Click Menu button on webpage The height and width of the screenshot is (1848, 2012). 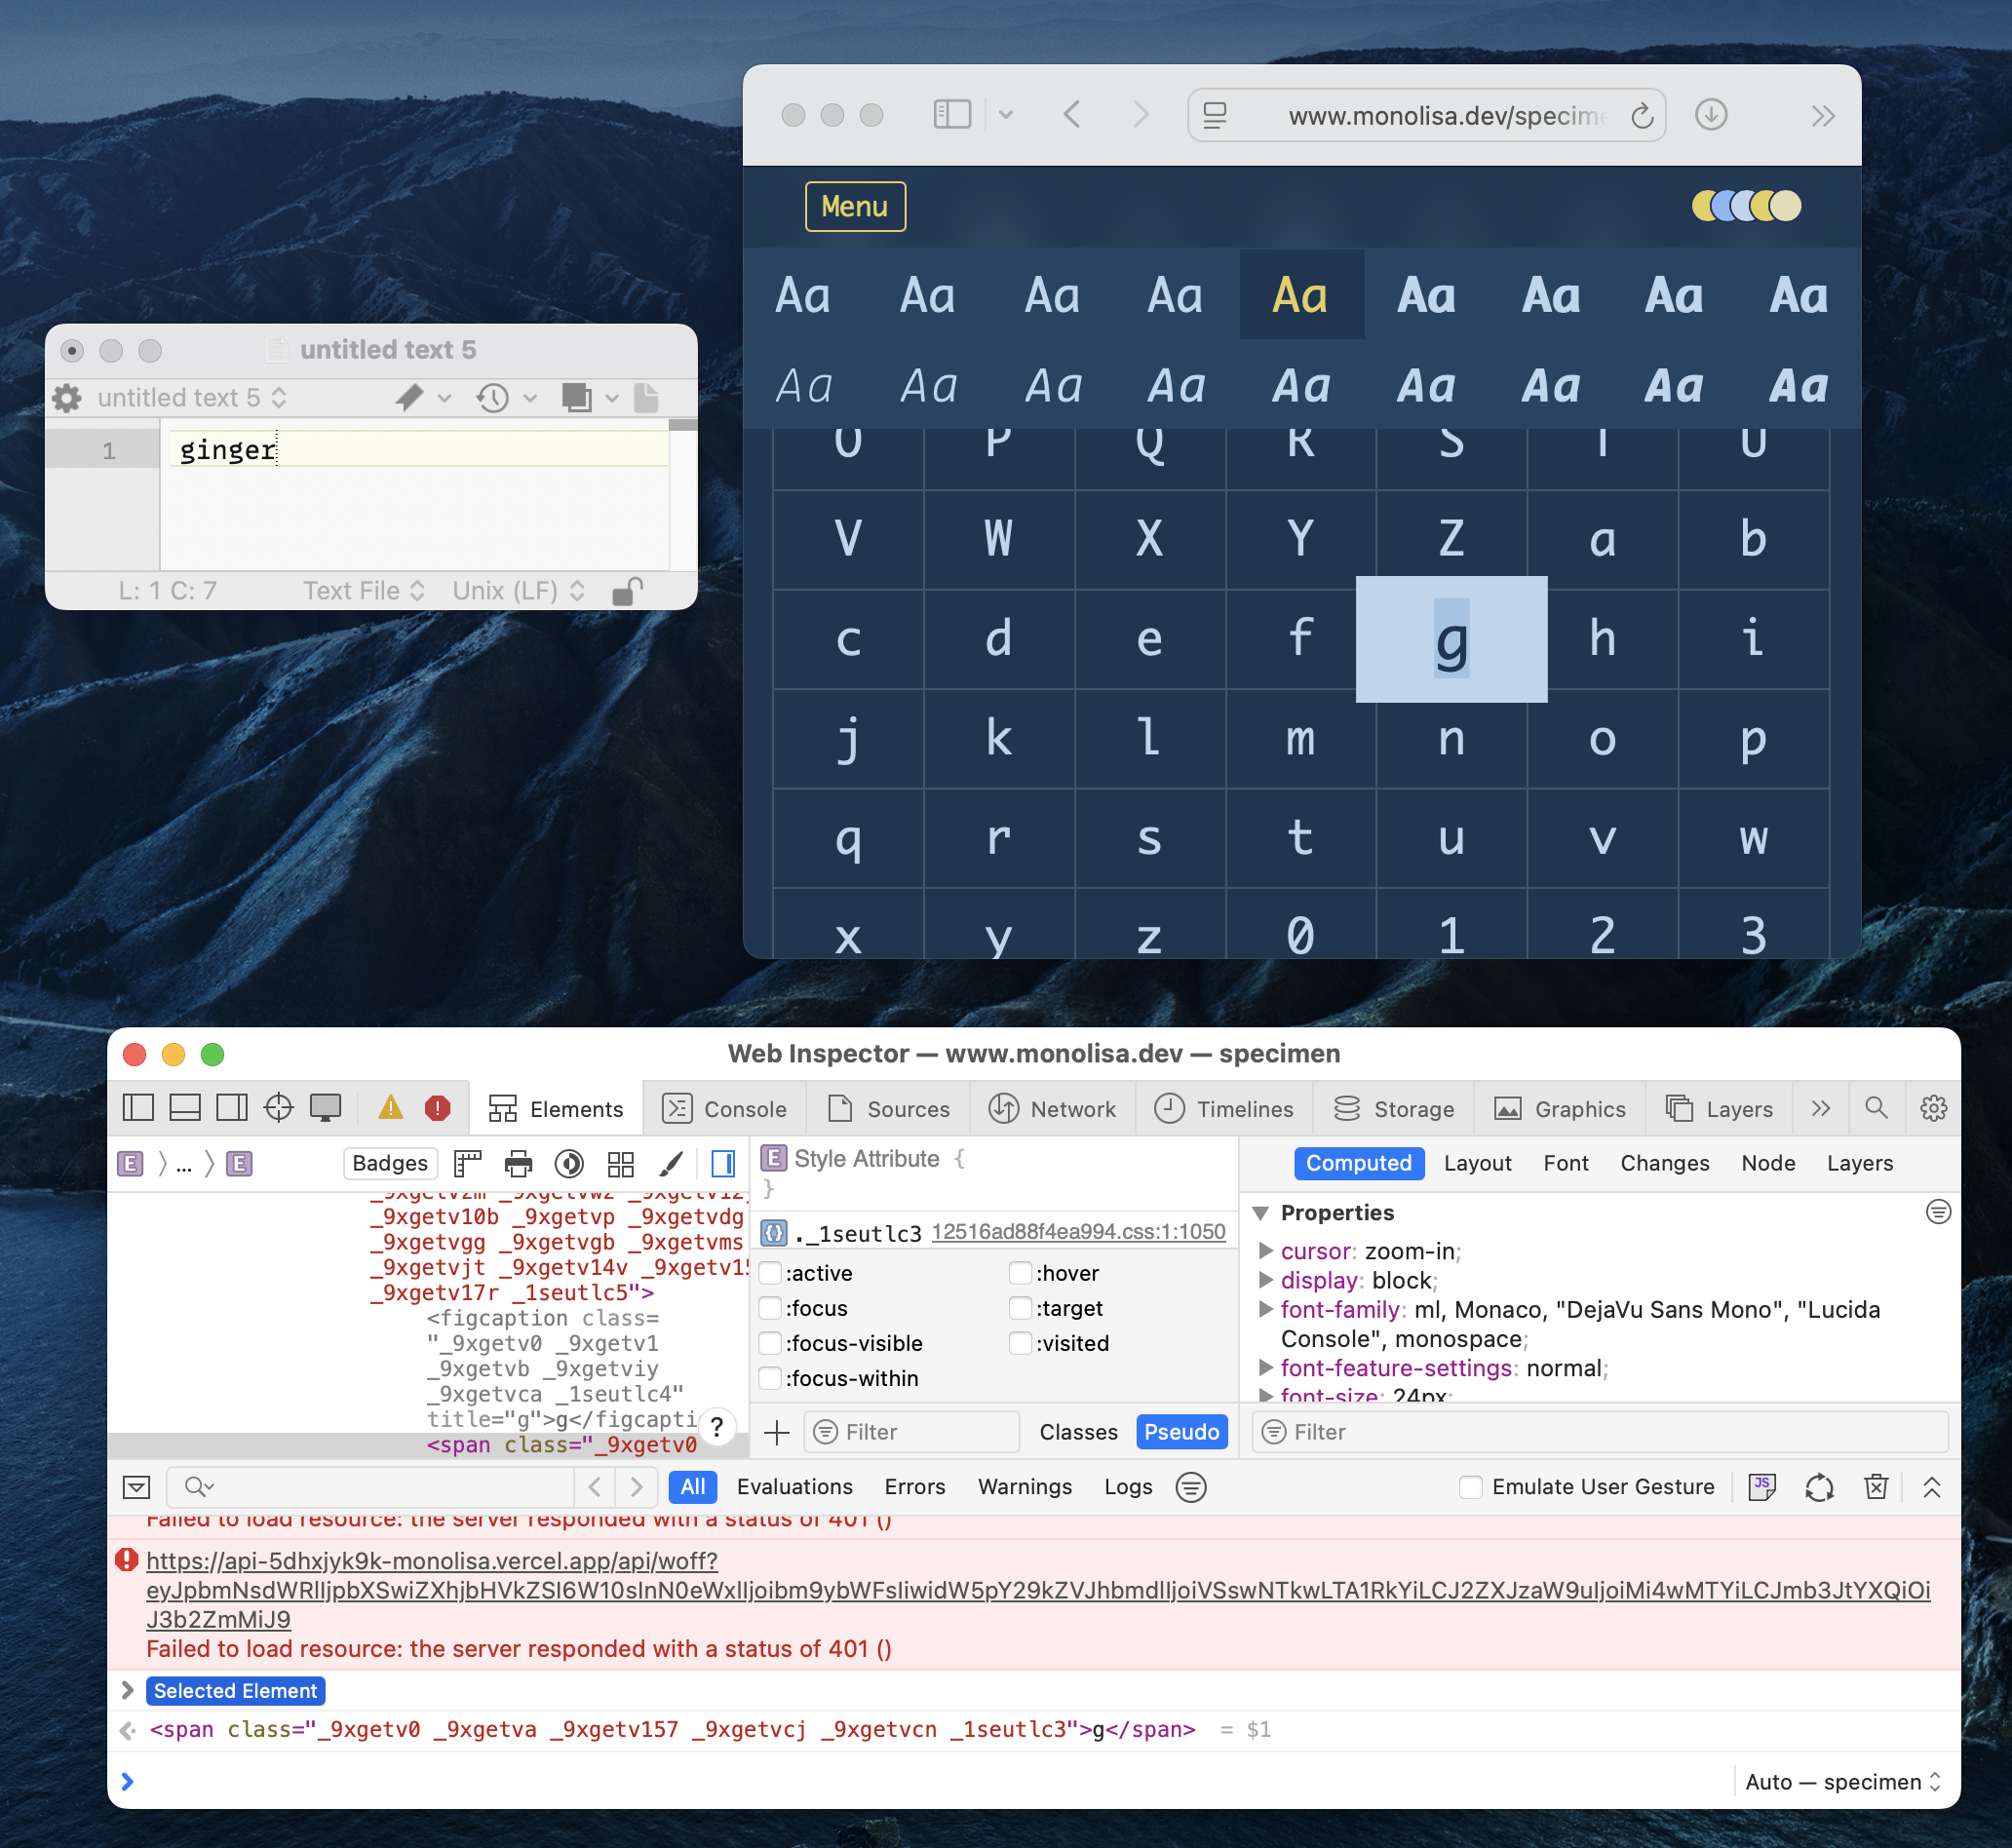(x=855, y=206)
